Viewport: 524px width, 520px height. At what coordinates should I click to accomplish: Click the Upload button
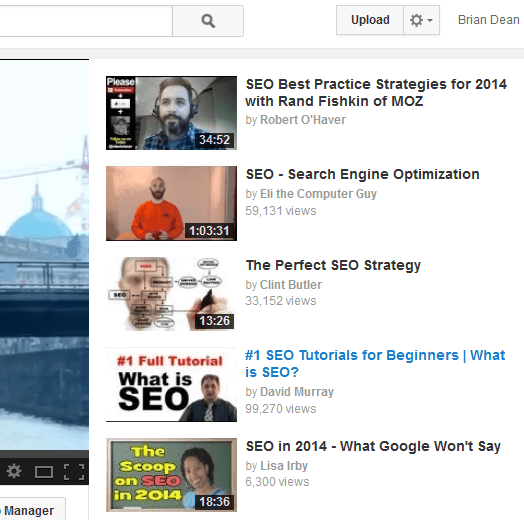click(370, 20)
